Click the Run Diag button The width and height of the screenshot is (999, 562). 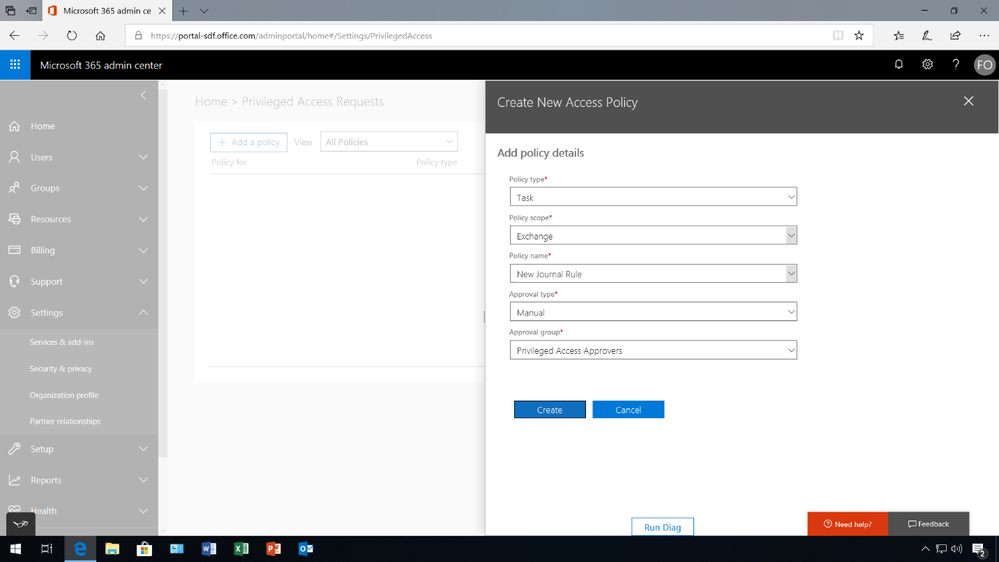(662, 527)
